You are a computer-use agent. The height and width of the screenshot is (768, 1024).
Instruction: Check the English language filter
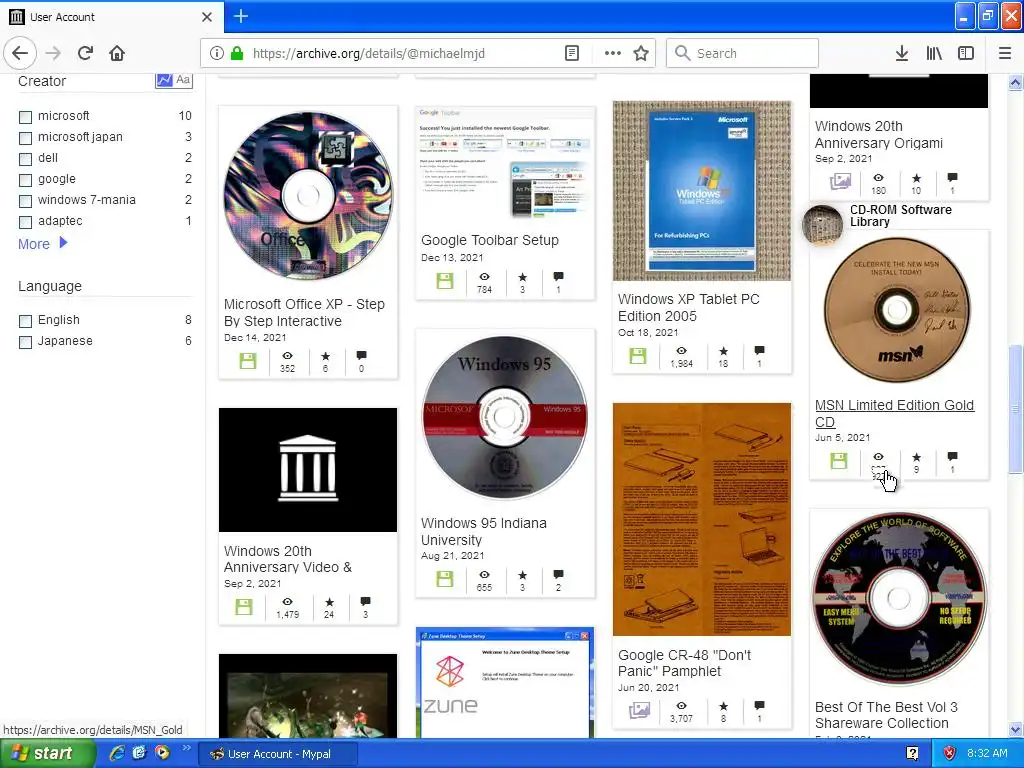[25, 321]
